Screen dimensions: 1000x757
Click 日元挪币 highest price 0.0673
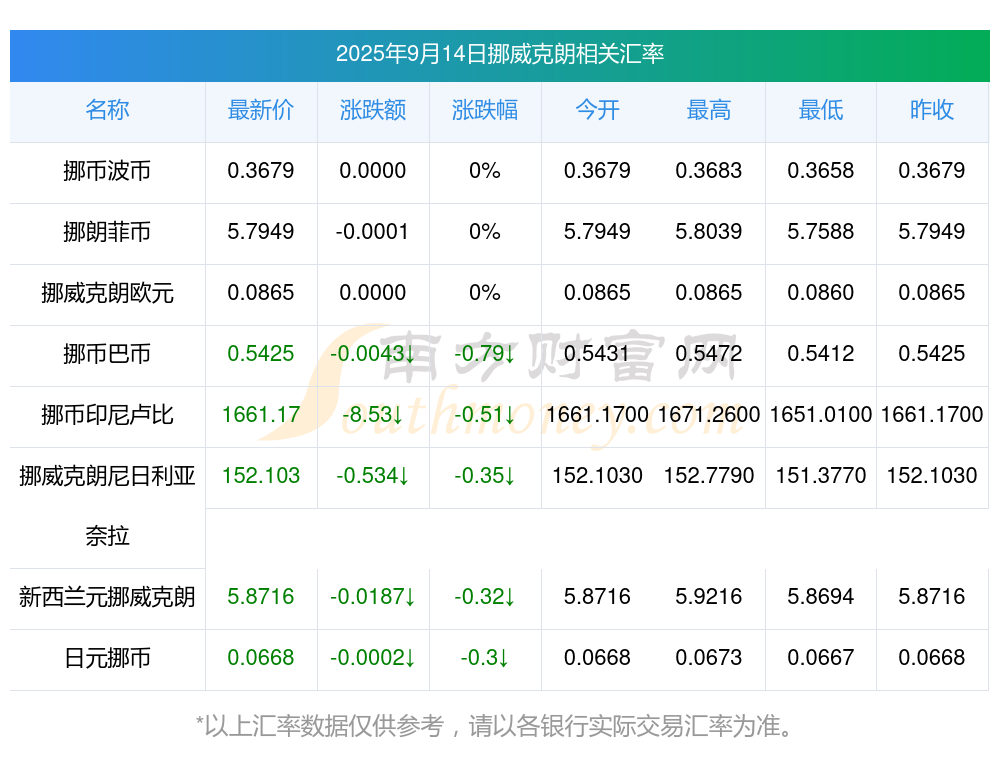pos(709,658)
